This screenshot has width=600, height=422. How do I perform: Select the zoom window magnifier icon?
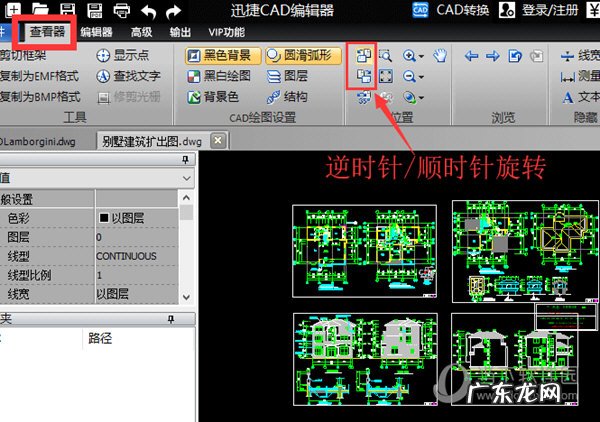385,56
